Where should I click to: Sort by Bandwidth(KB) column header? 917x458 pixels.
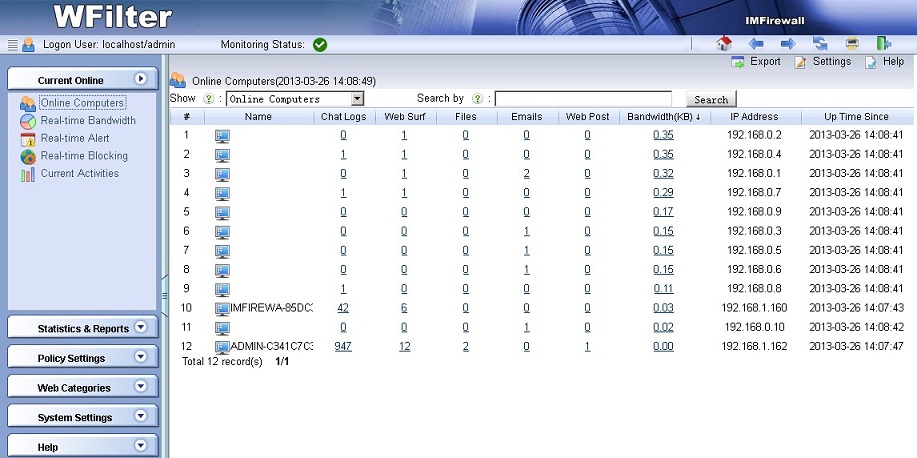(664, 116)
